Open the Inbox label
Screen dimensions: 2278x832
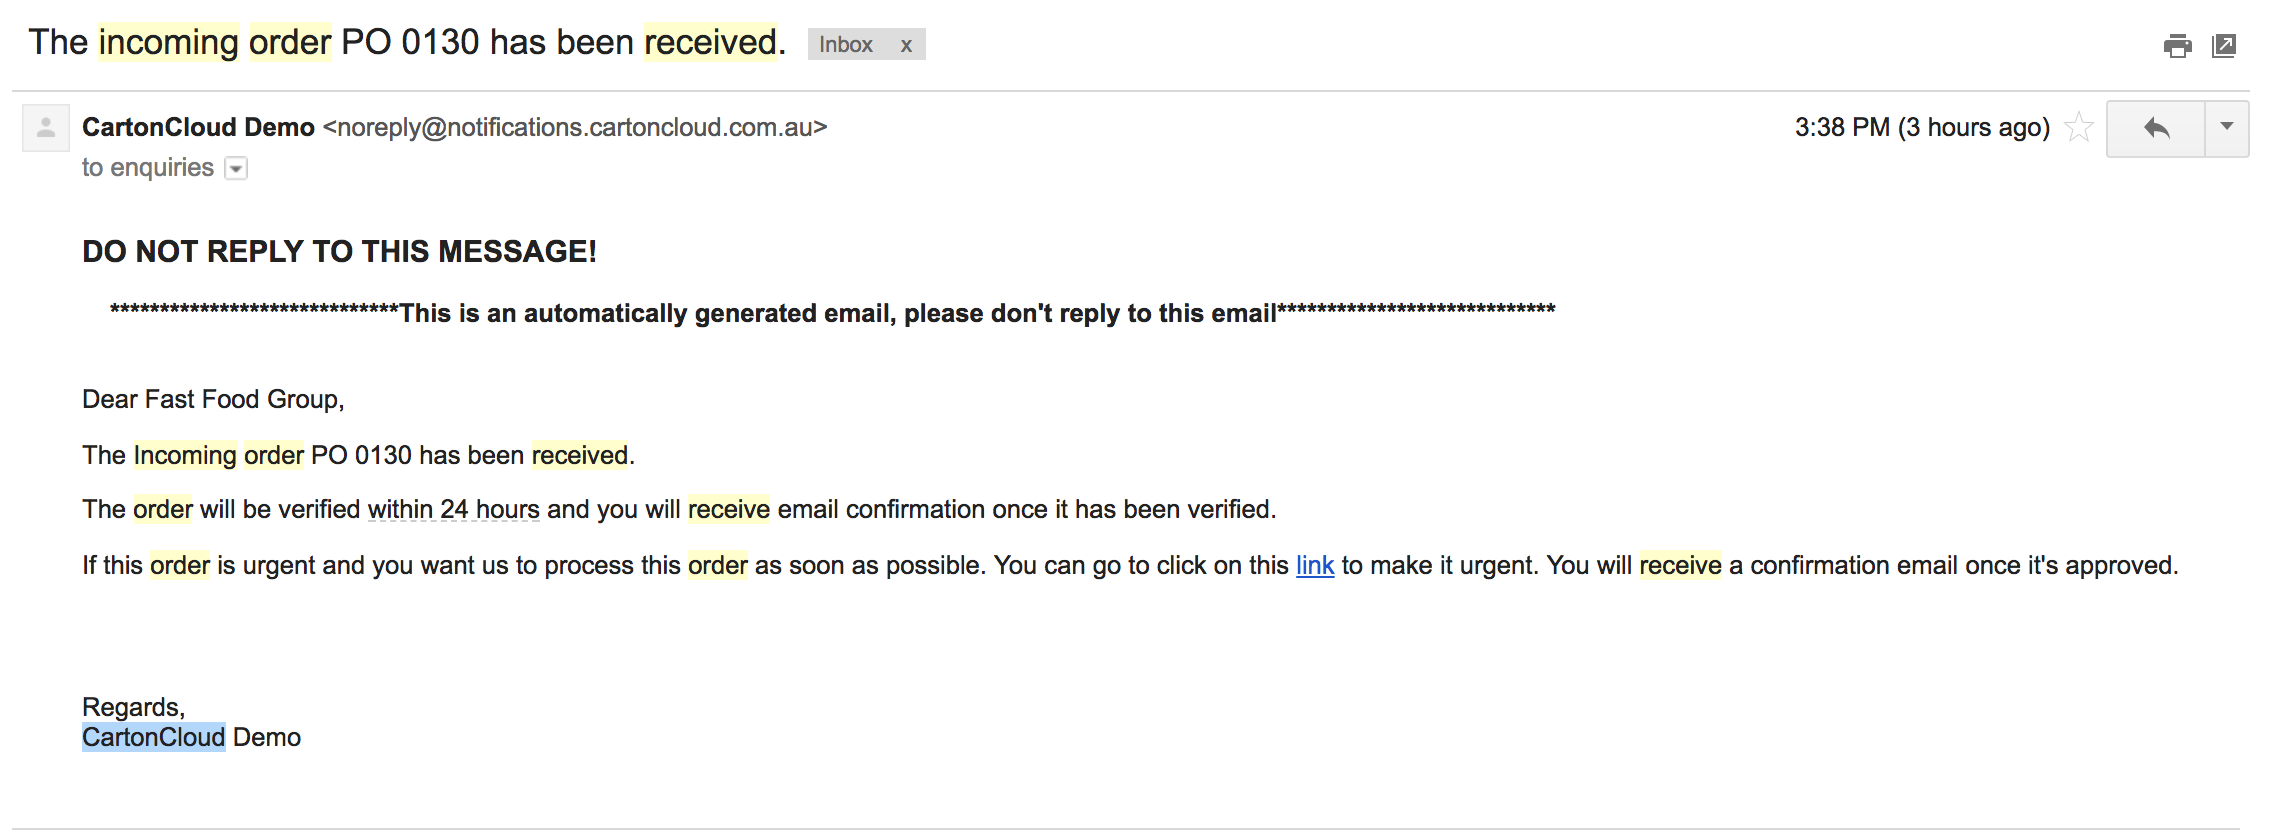[x=846, y=45]
